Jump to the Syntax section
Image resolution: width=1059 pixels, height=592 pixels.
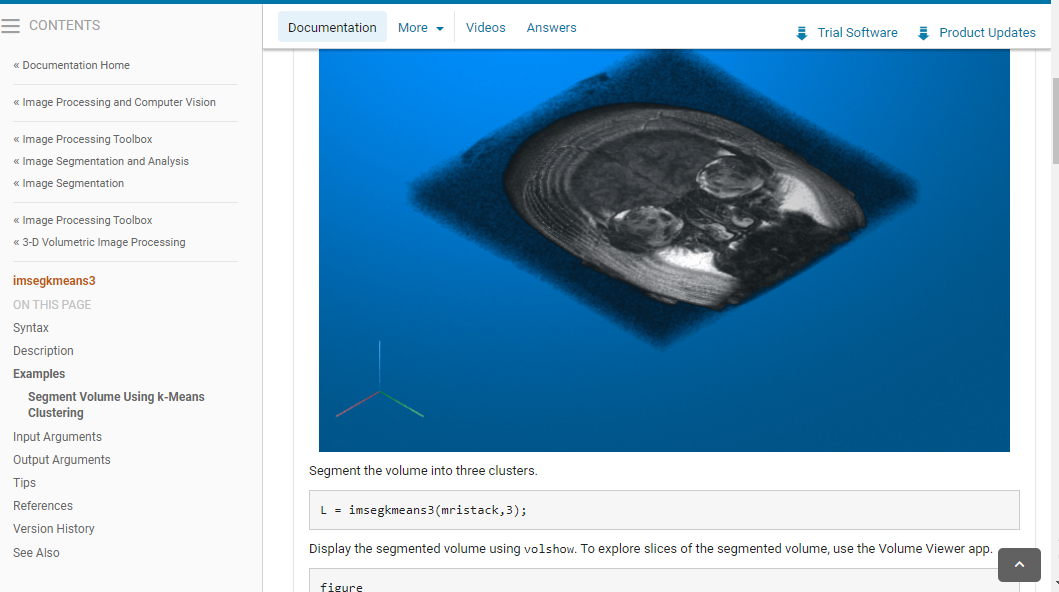[x=31, y=327]
